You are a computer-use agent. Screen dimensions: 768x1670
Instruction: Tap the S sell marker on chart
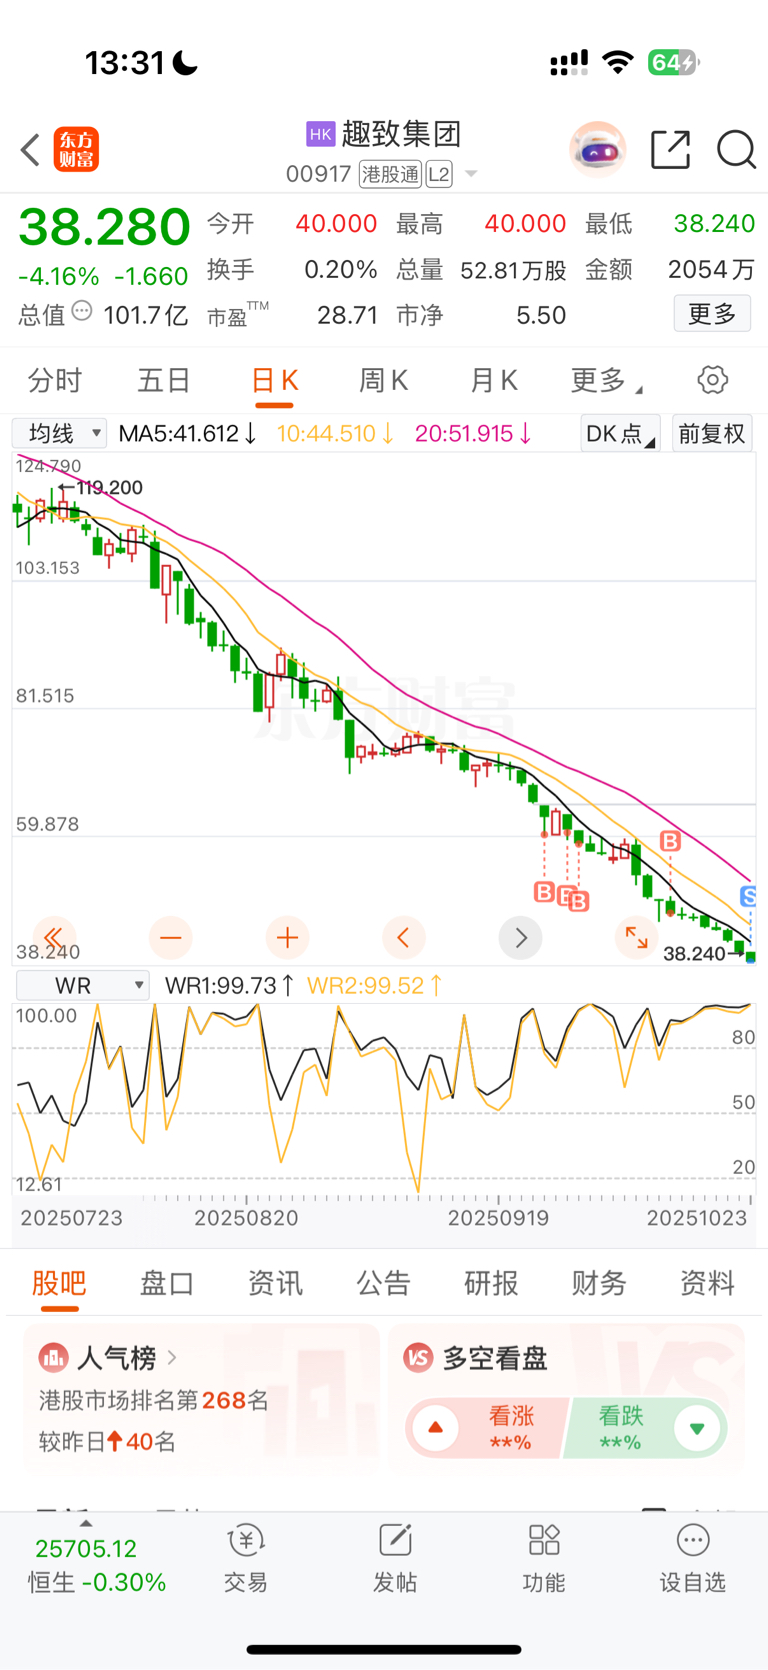click(x=747, y=896)
